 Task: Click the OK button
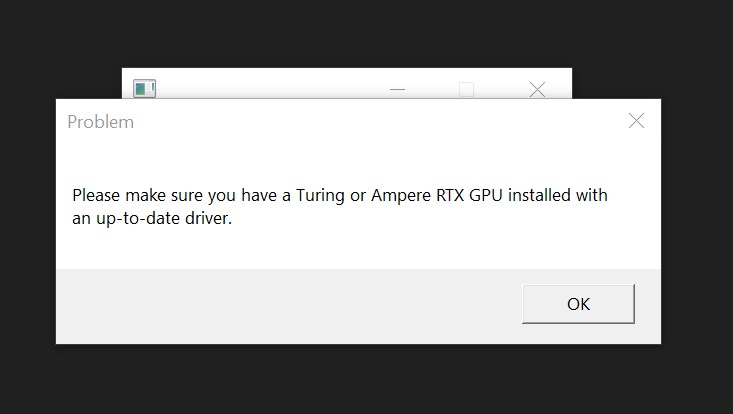[578, 304]
